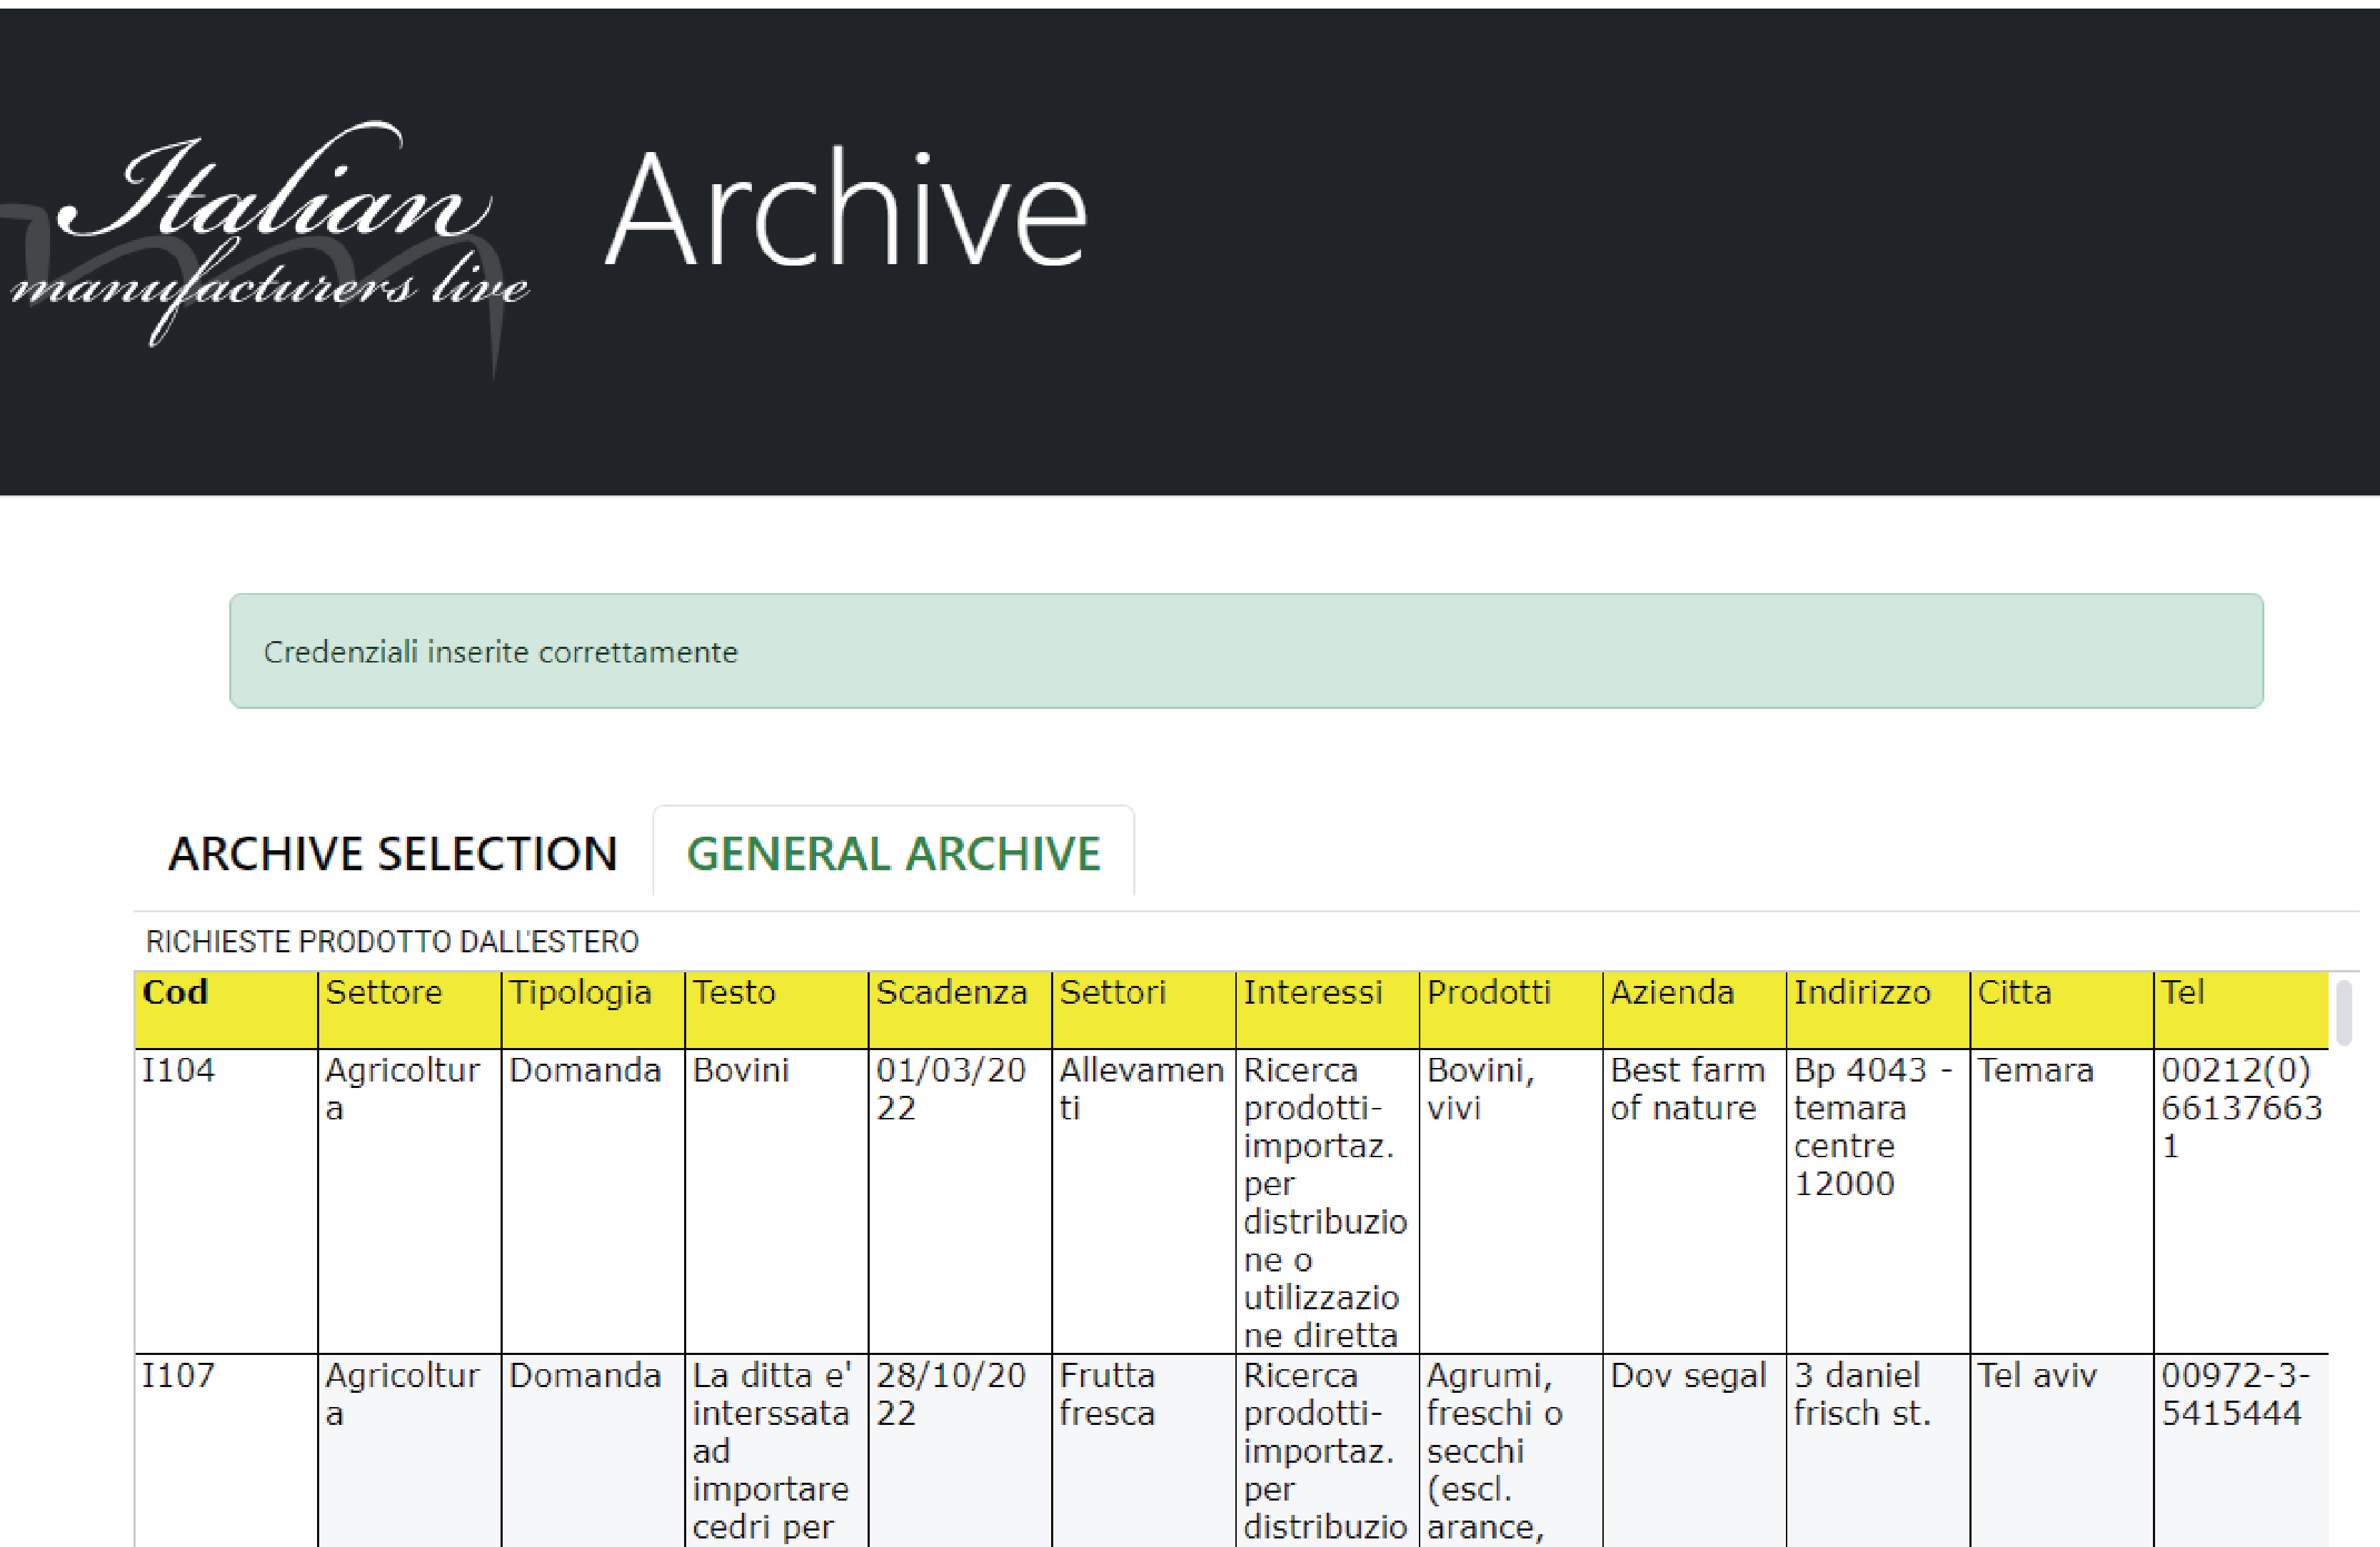The width and height of the screenshot is (2380, 1547).
Task: Click the Settore column header
Action: coord(410,1010)
